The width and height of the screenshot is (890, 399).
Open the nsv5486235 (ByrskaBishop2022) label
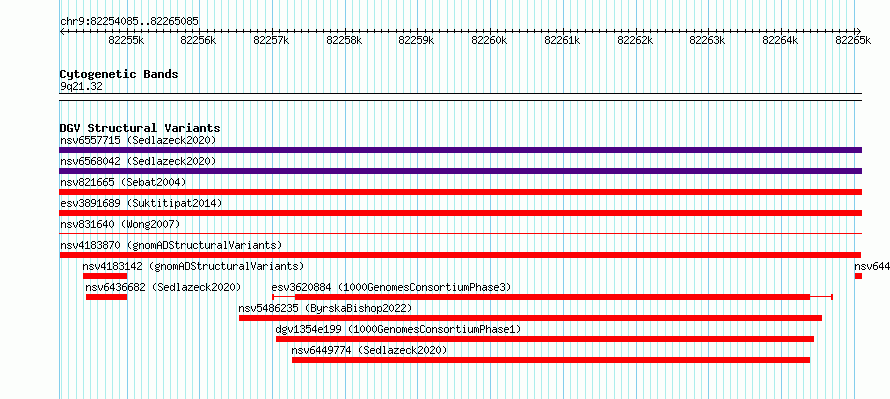click(325, 308)
